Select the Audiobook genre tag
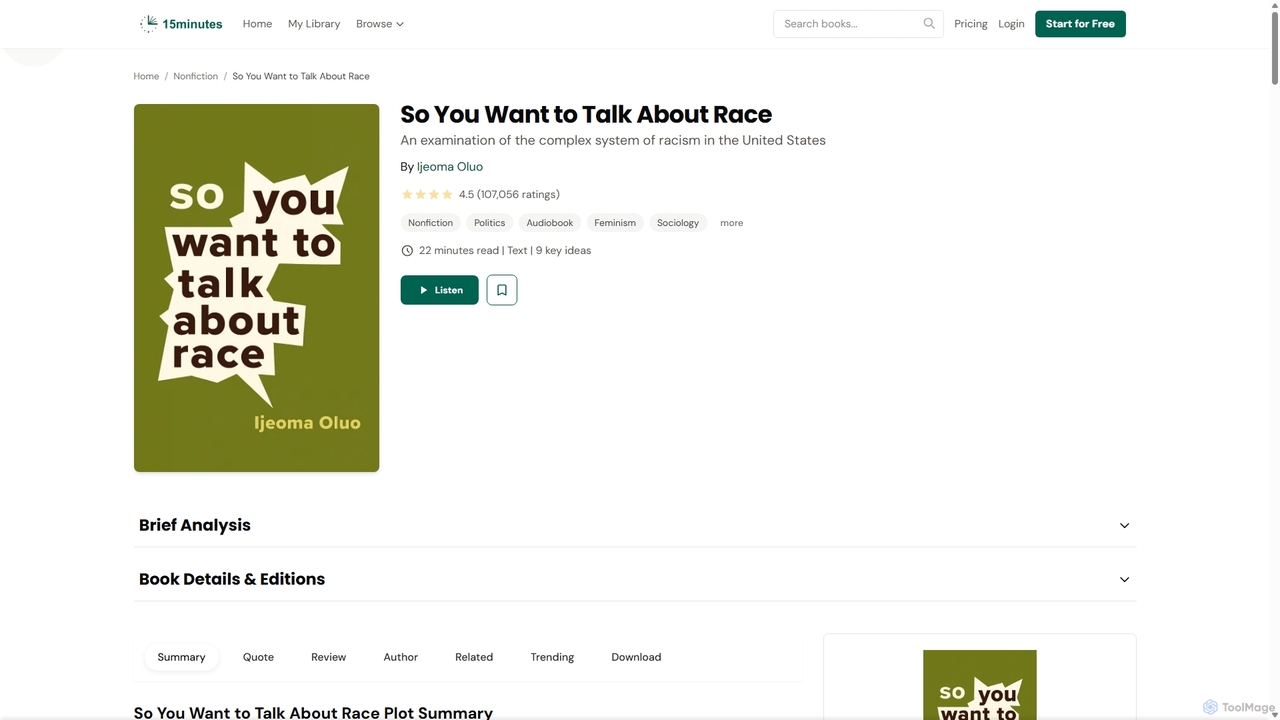Viewport: 1280px width, 720px height. click(x=550, y=223)
